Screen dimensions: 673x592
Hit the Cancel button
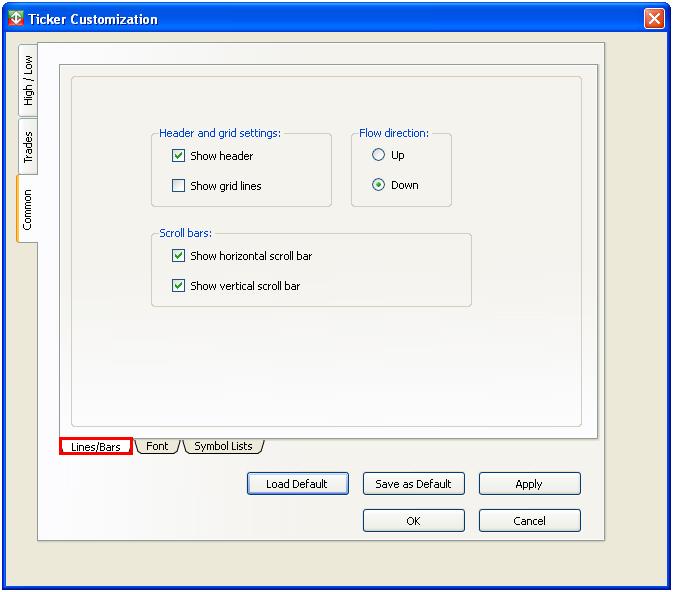[529, 521]
